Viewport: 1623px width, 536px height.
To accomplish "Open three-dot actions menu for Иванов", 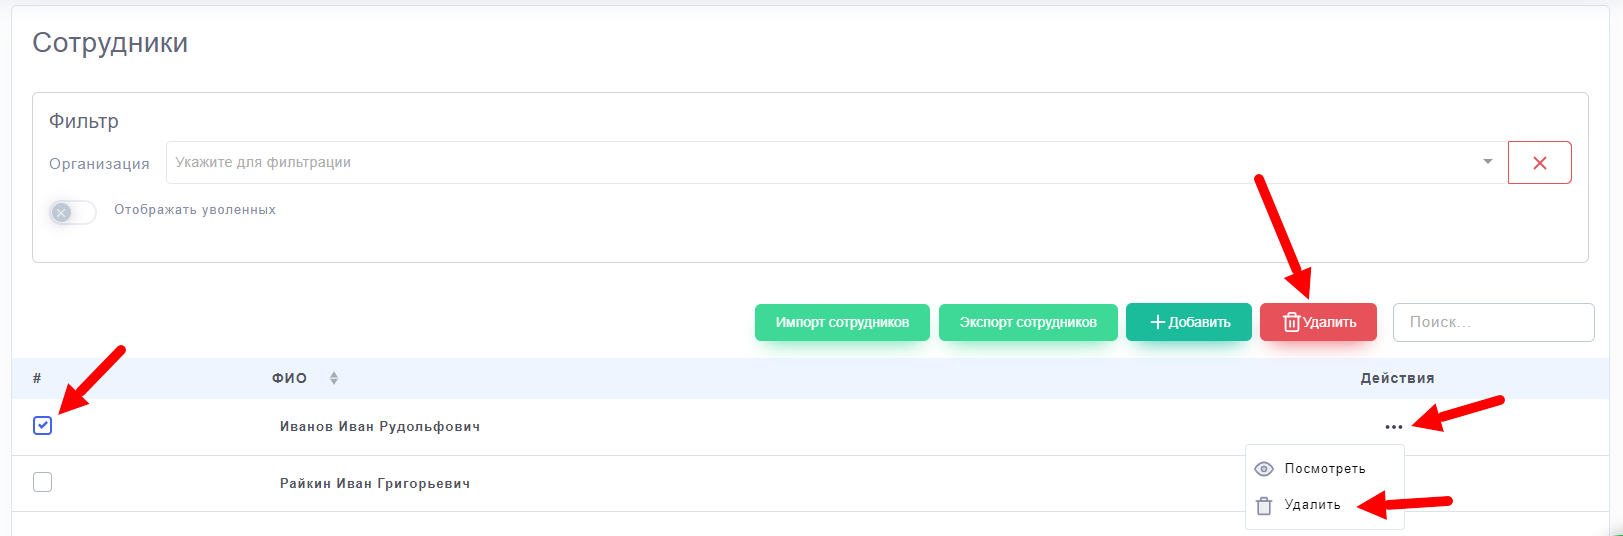I will [1393, 427].
